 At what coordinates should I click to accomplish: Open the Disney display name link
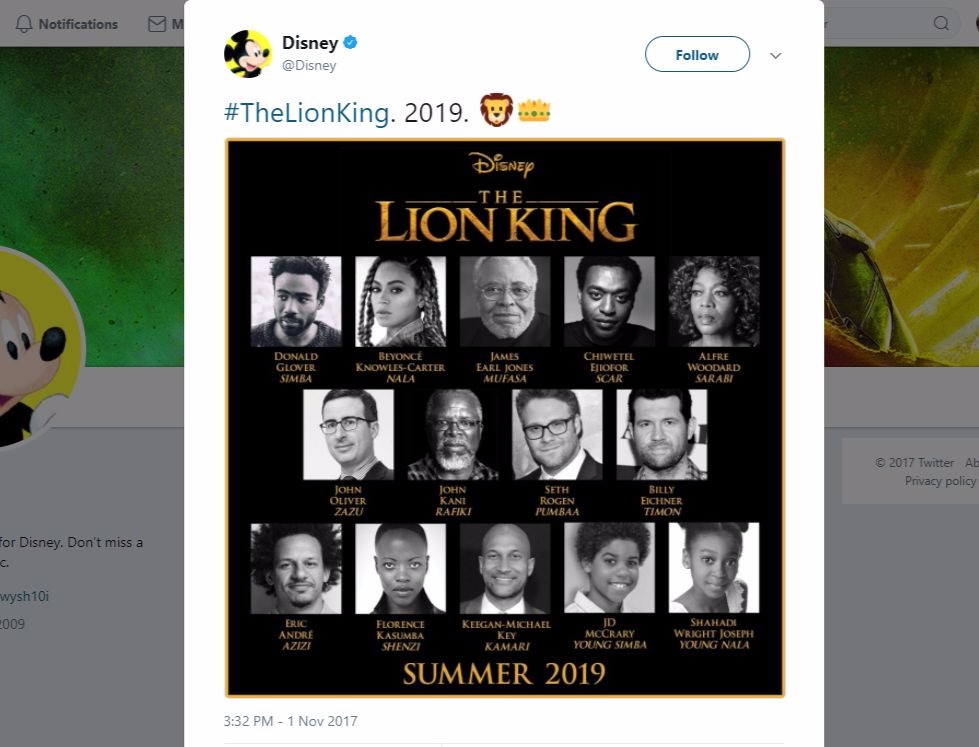point(310,43)
